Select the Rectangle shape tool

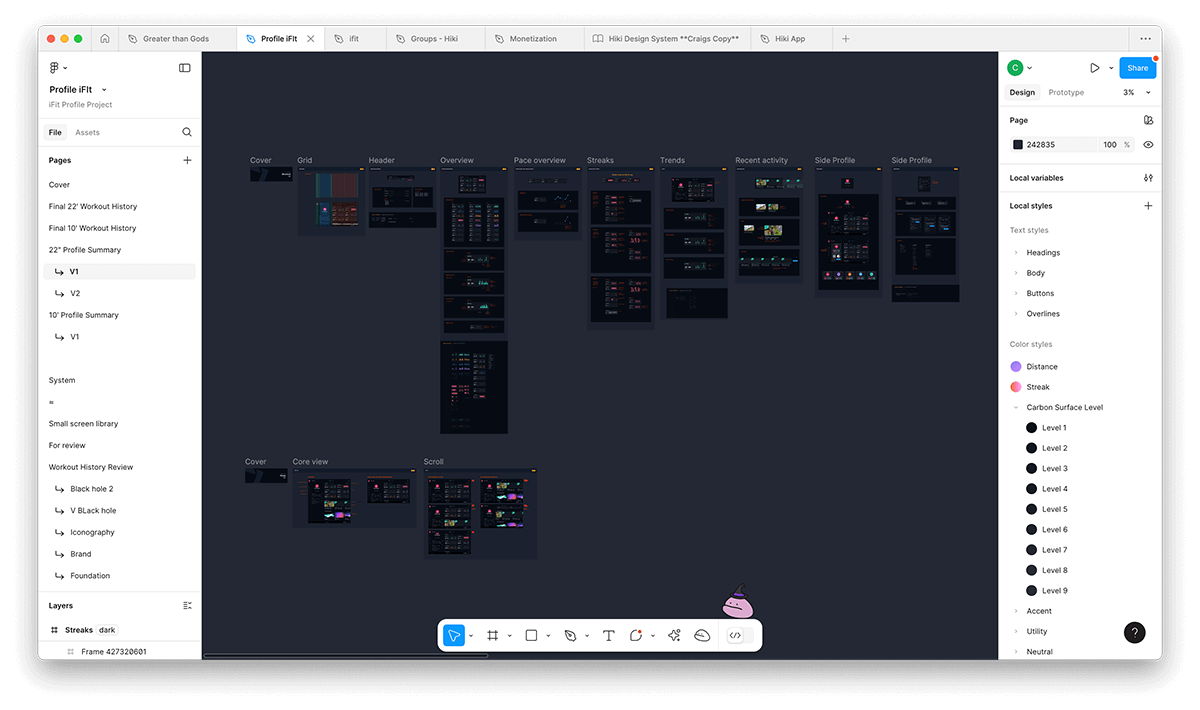pos(531,635)
